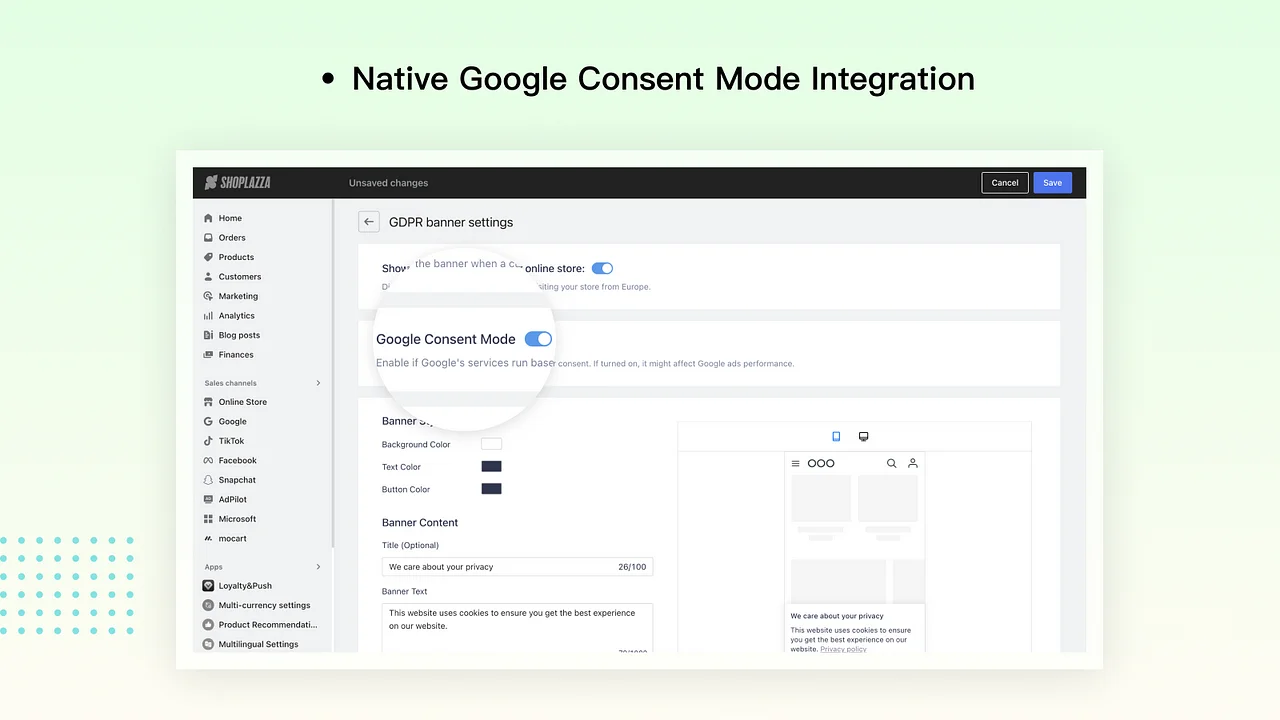Open the Marketing section
The width and height of the screenshot is (1280, 720).
(238, 296)
